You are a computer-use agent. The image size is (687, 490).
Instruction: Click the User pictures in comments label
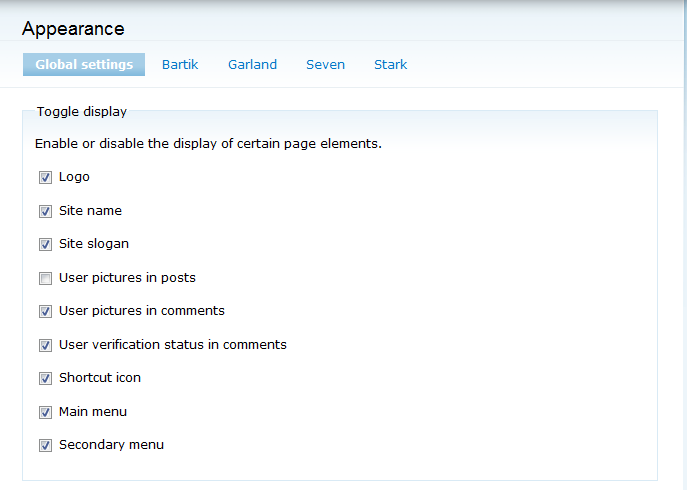(142, 311)
